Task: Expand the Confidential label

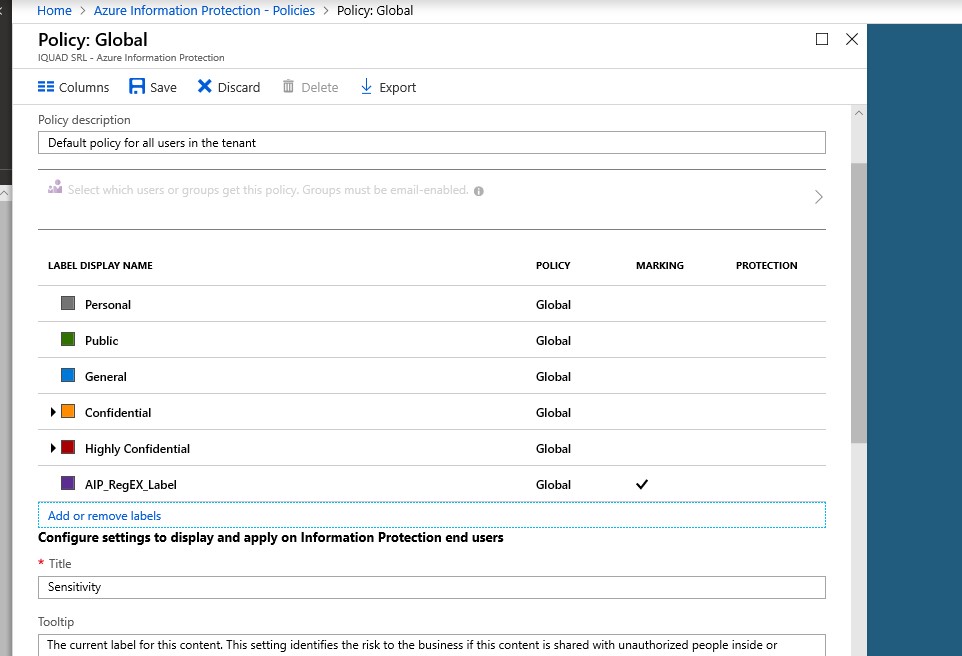Action: [53, 412]
